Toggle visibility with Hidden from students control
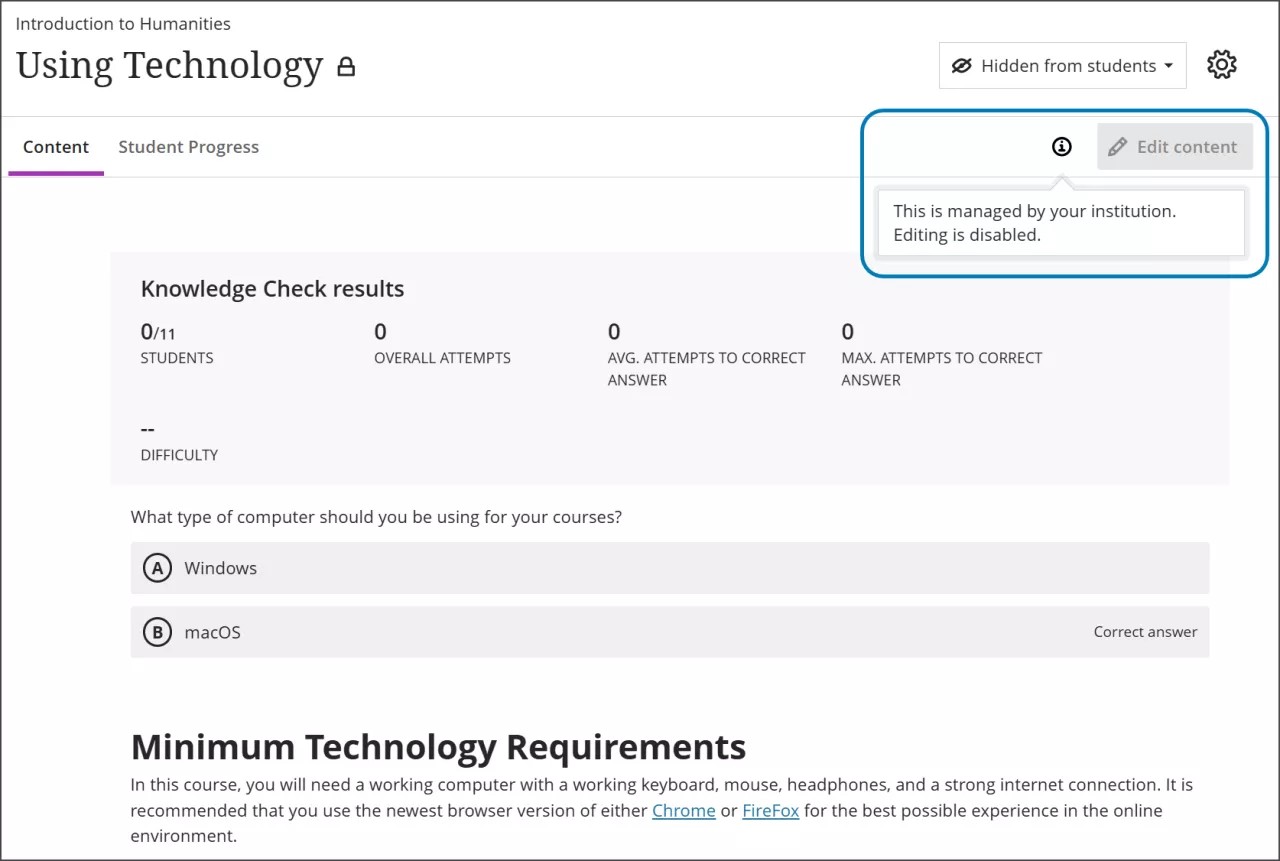Image resolution: width=1280 pixels, height=861 pixels. coord(1062,65)
